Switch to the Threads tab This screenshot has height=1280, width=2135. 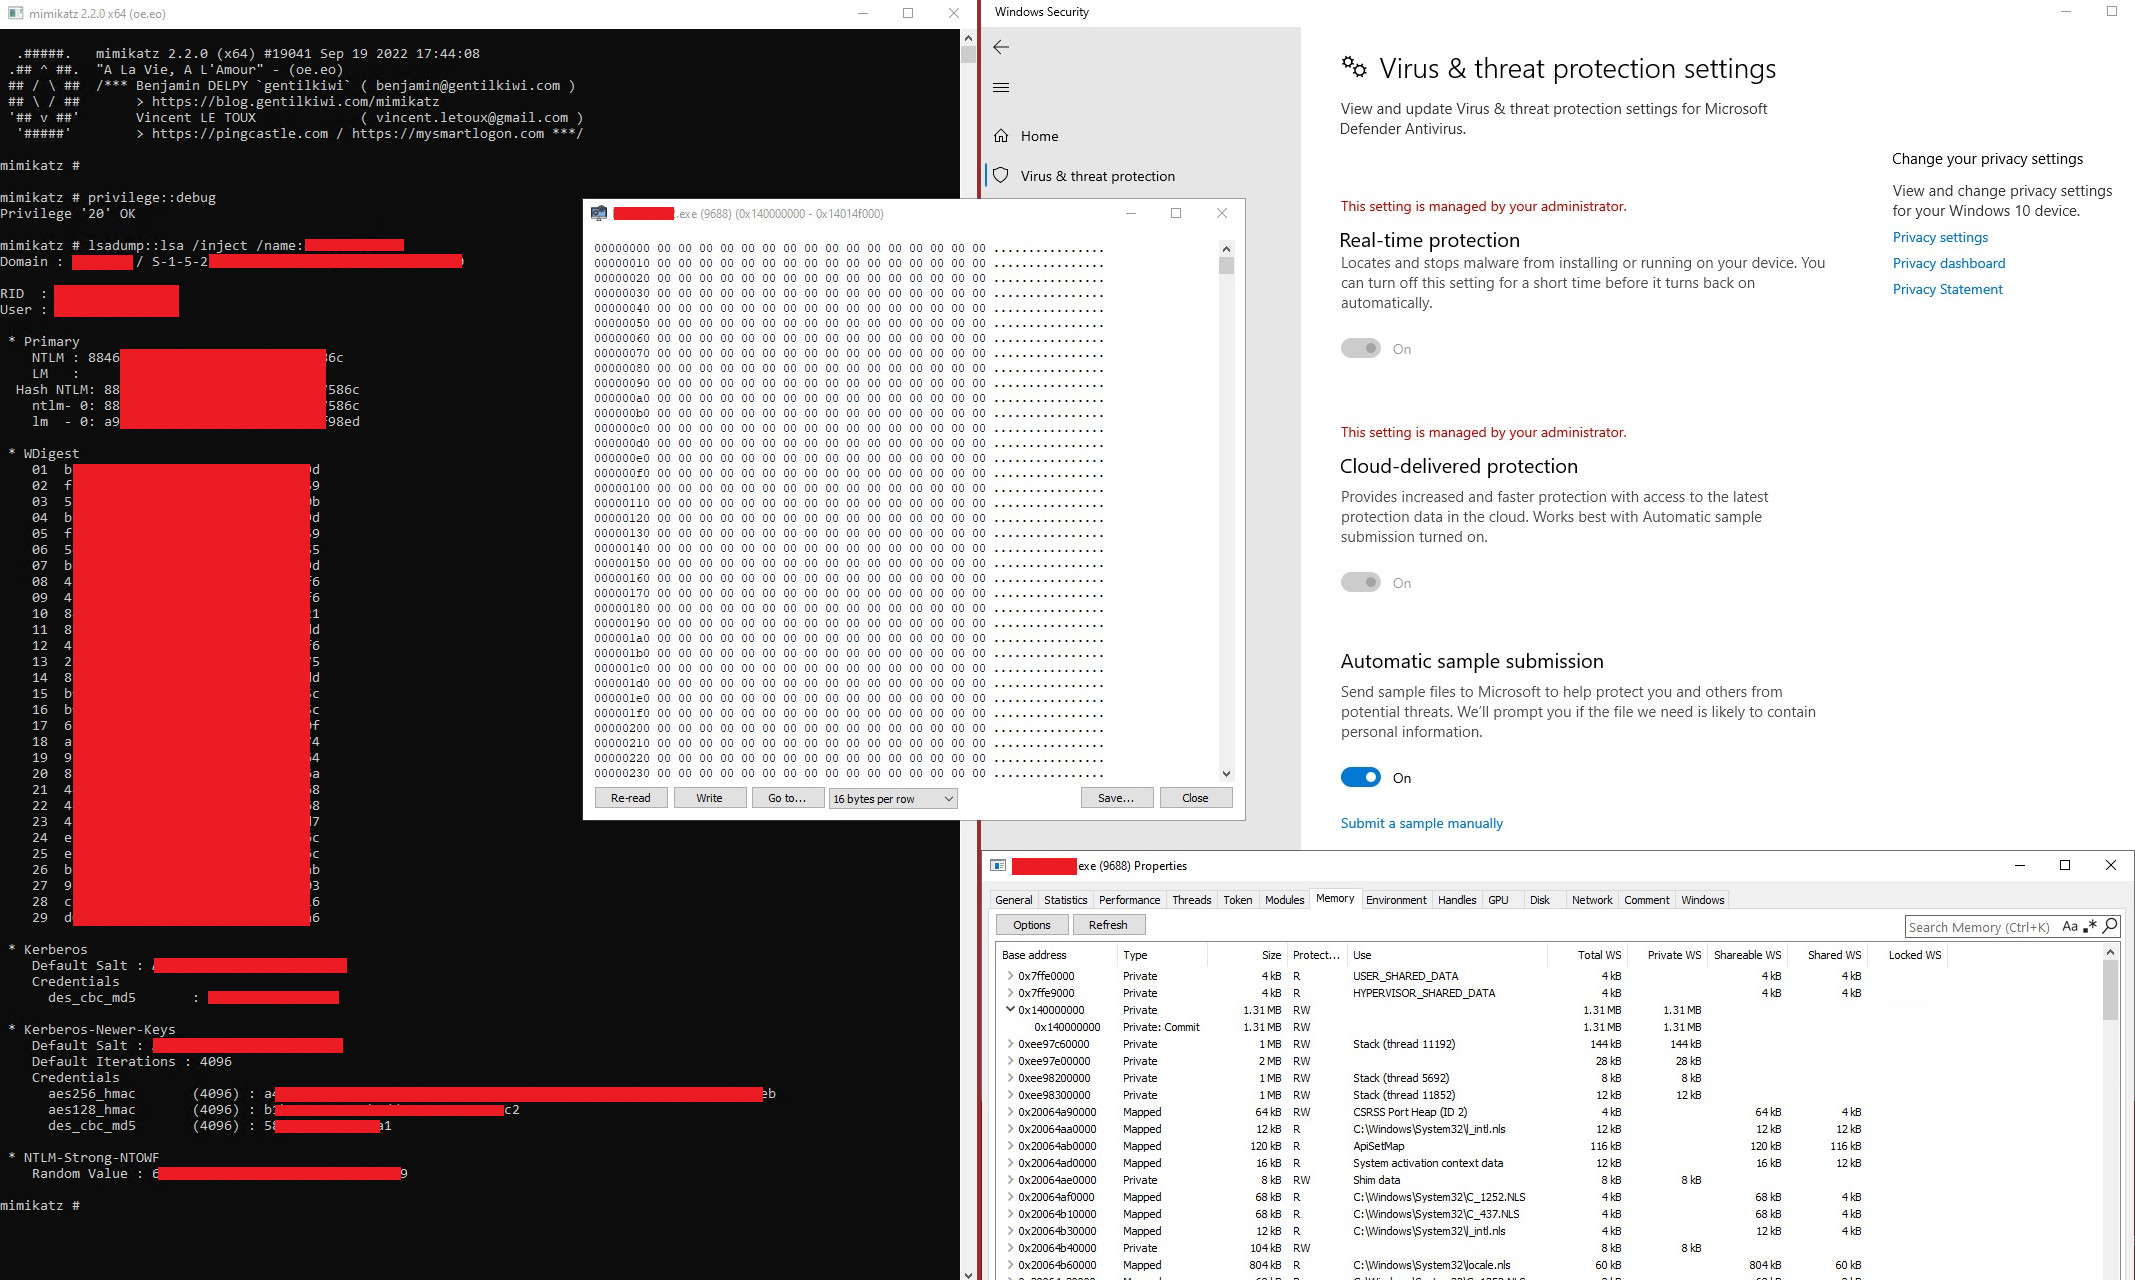coord(1191,900)
